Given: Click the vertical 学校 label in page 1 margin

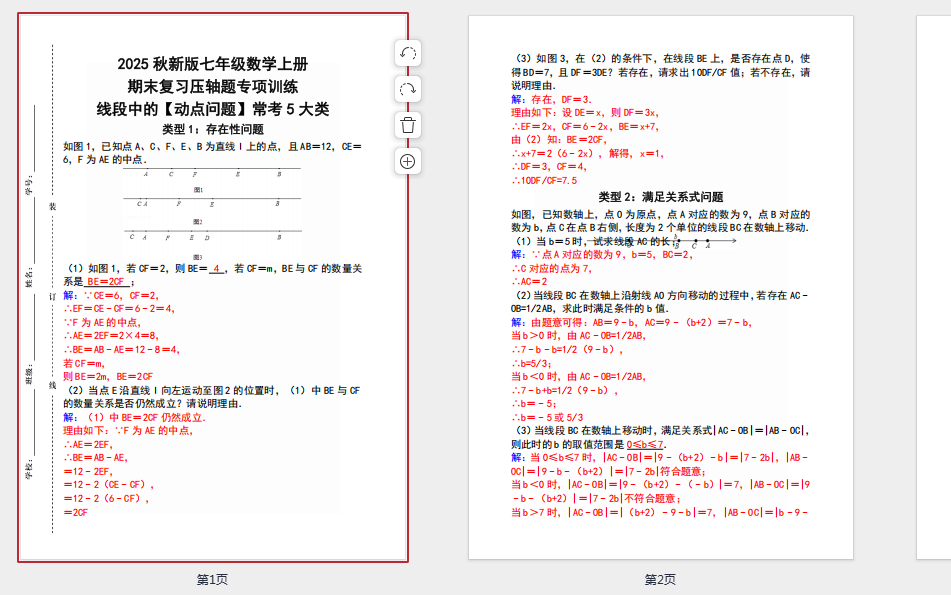Looking at the screenshot, I should (x=29, y=470).
